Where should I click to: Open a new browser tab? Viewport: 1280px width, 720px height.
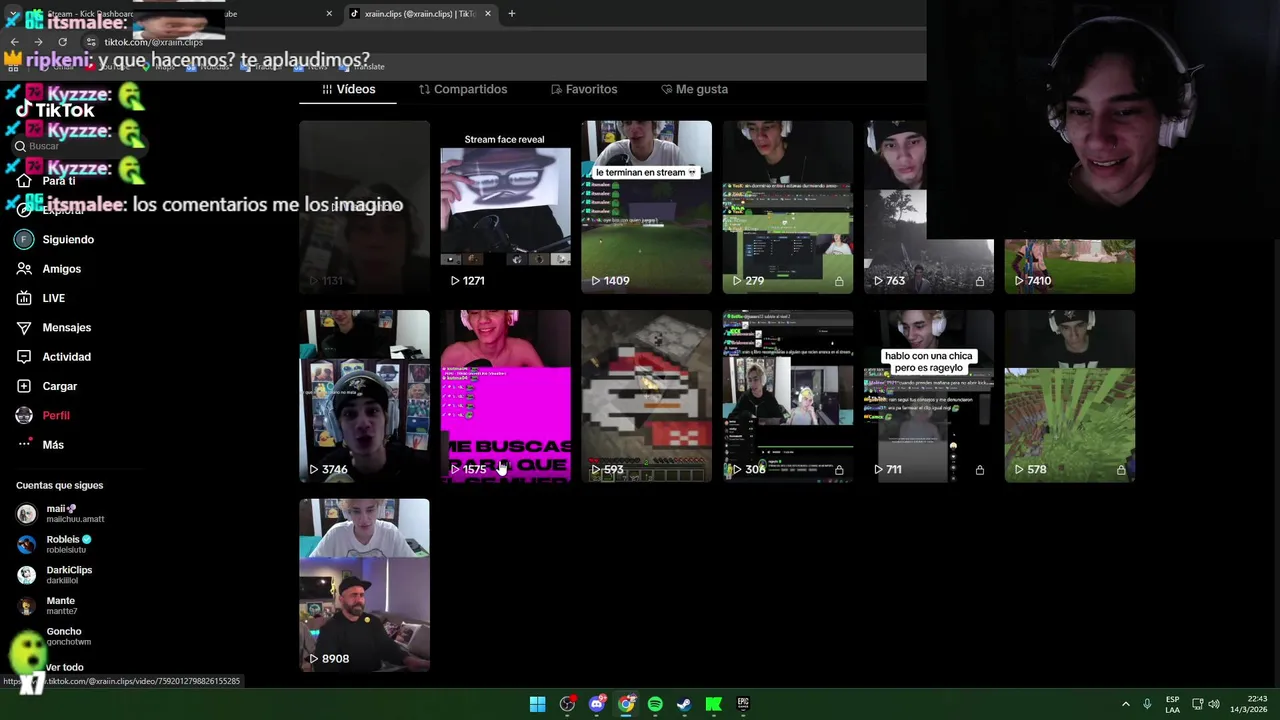point(511,14)
